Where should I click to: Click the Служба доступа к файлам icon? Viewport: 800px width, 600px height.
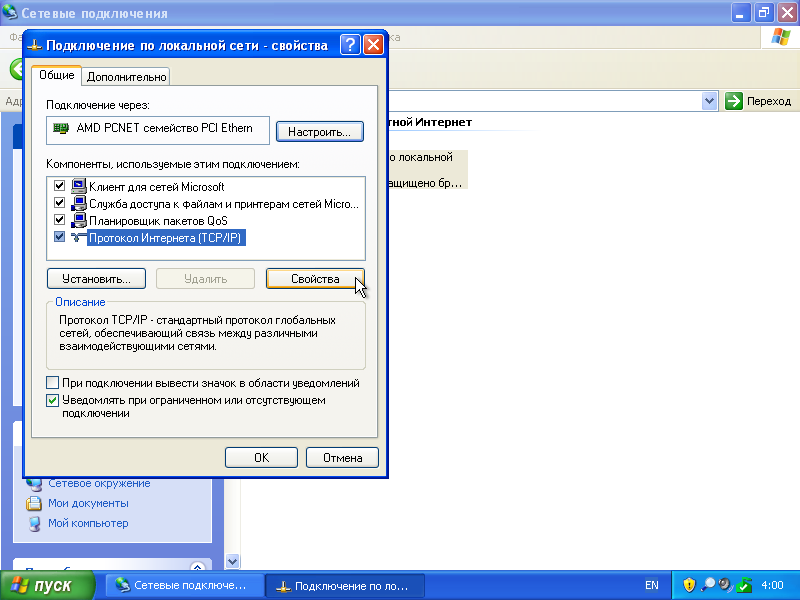pyautogui.click(x=79, y=204)
